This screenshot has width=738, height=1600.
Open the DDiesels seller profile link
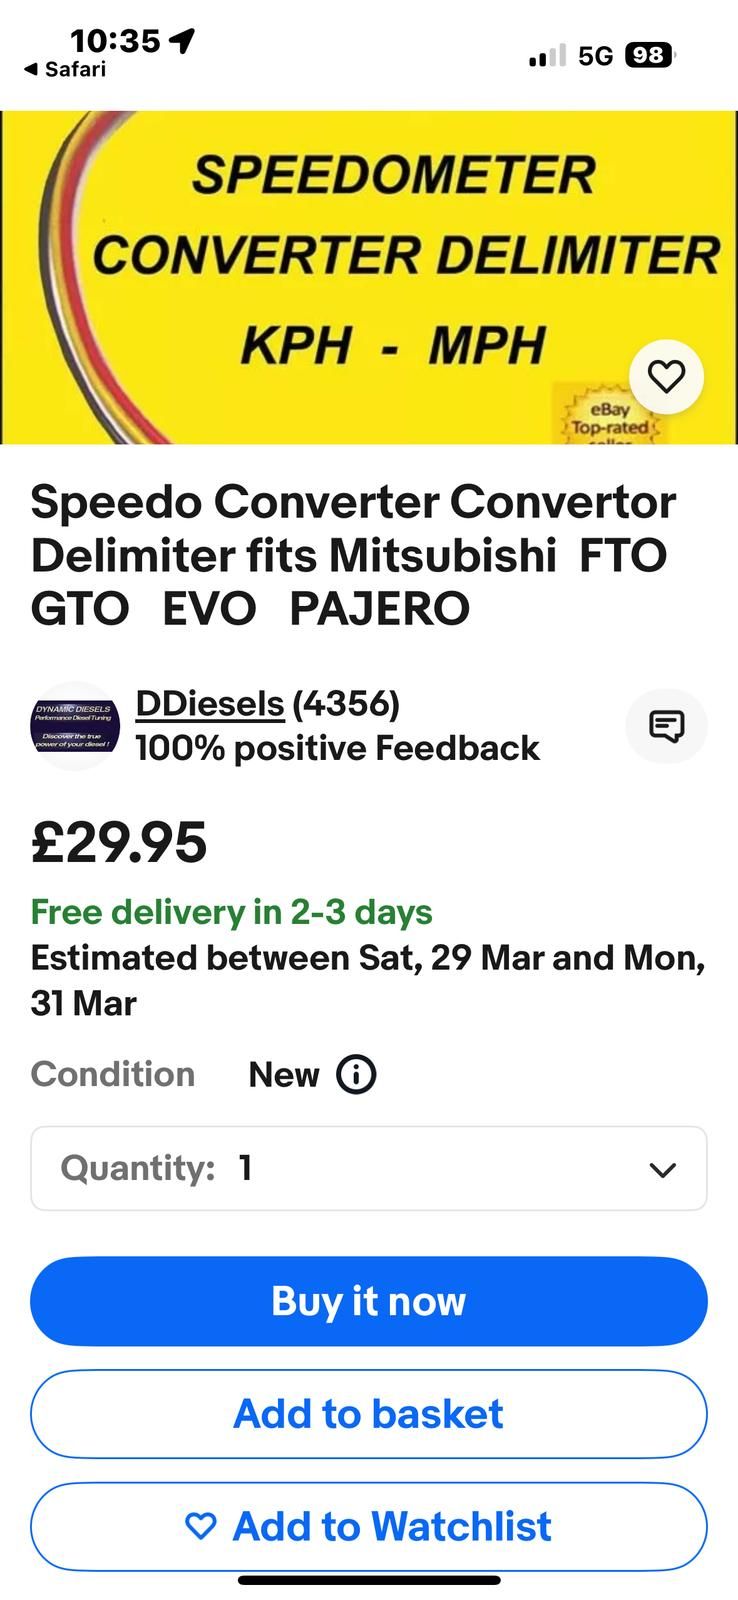210,704
